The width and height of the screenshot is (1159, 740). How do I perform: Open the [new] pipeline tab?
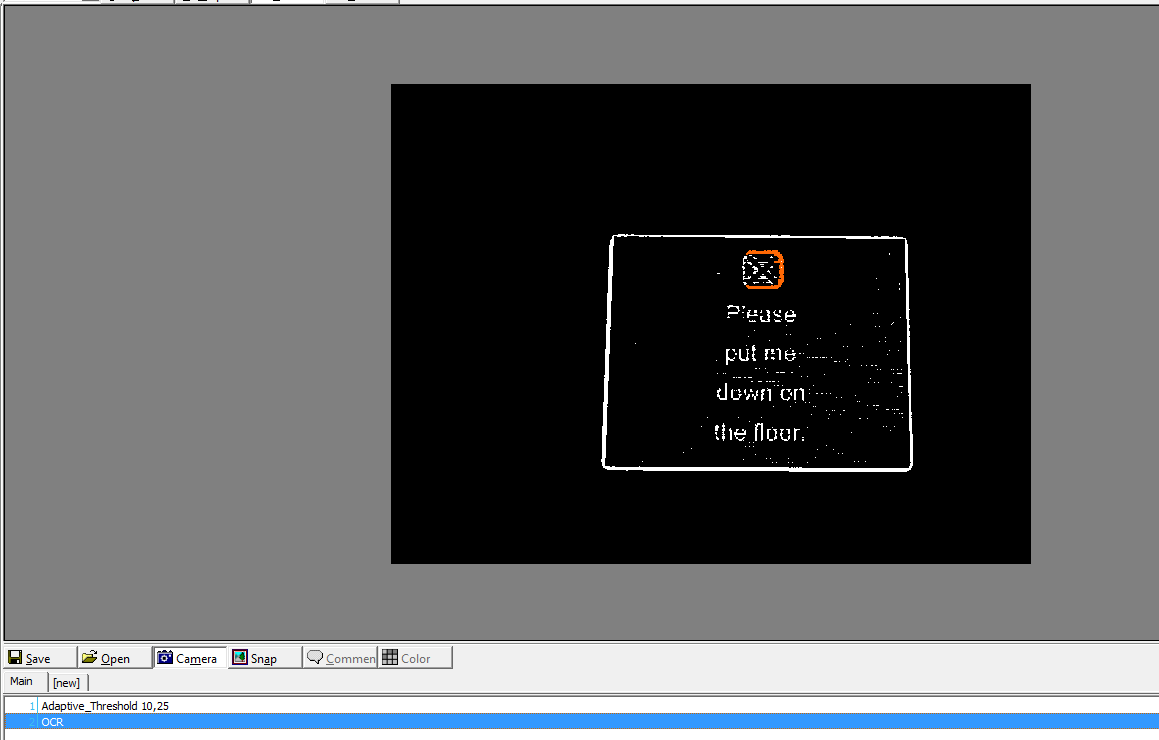click(67, 683)
